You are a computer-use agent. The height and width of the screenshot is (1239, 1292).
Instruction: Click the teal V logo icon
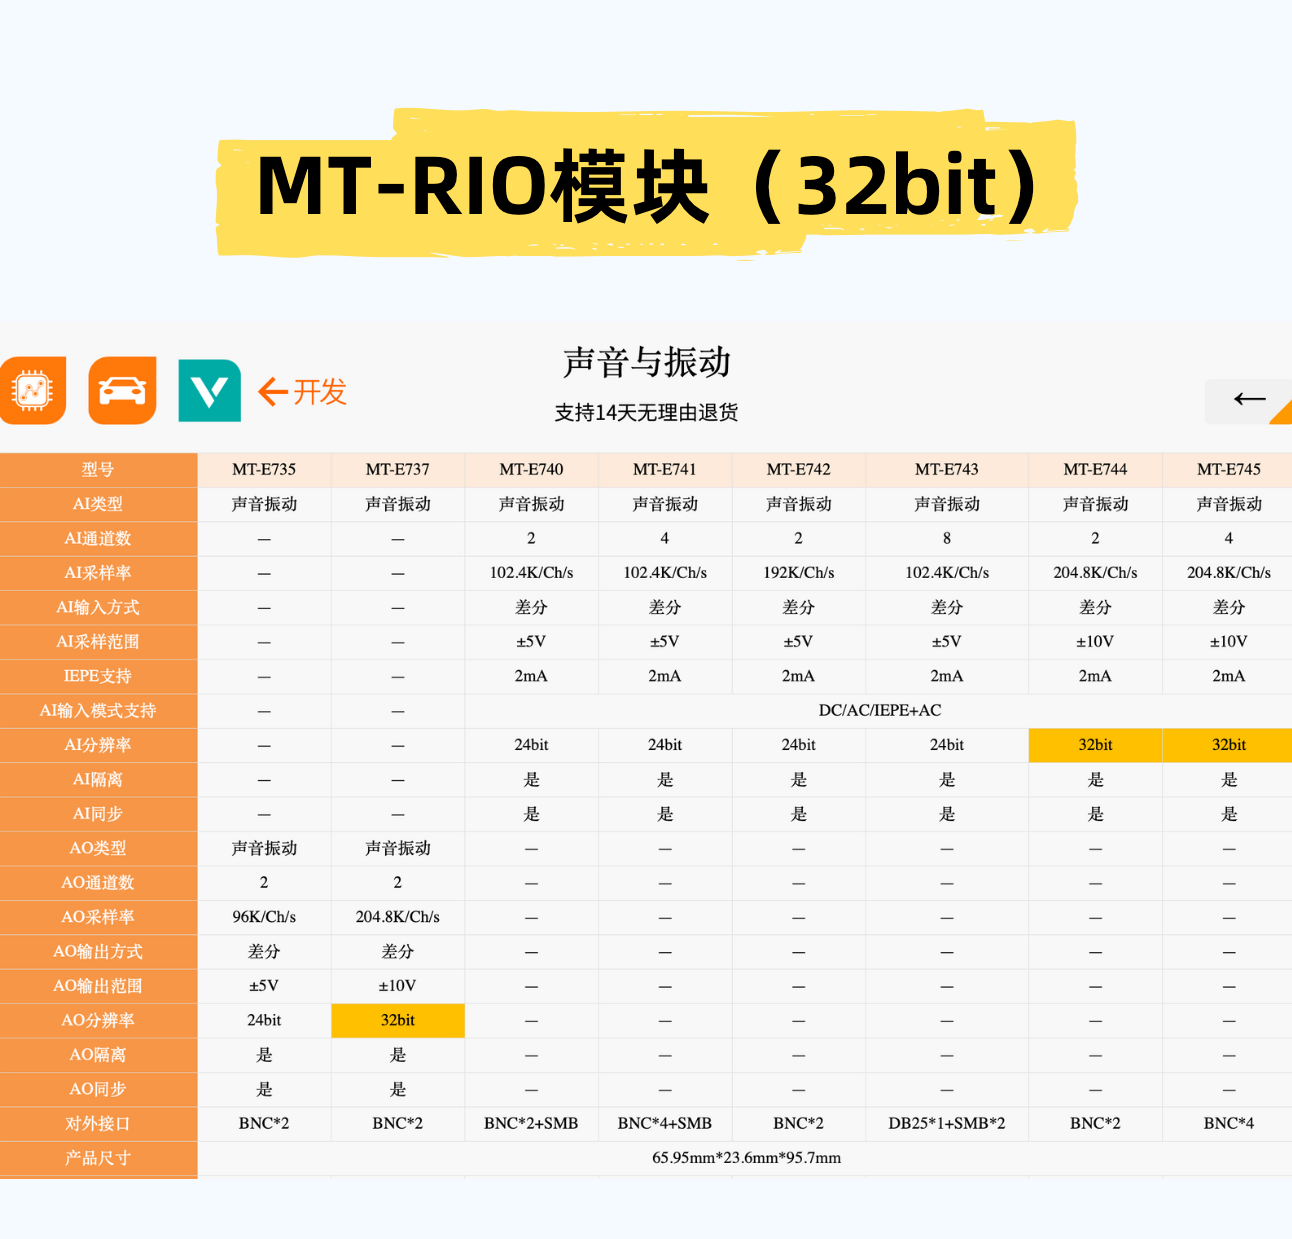click(x=210, y=390)
